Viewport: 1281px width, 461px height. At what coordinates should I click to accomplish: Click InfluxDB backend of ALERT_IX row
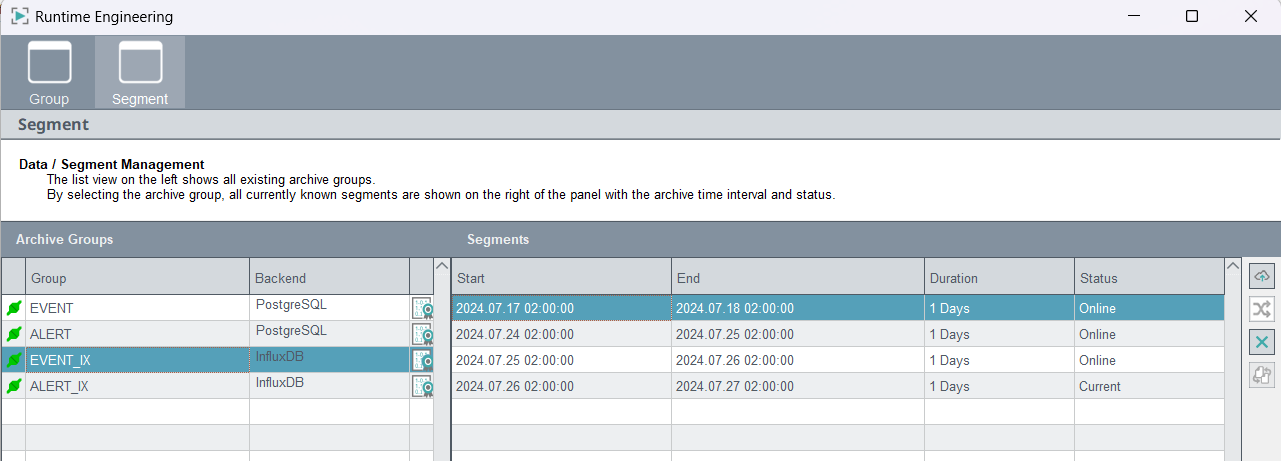(330, 386)
